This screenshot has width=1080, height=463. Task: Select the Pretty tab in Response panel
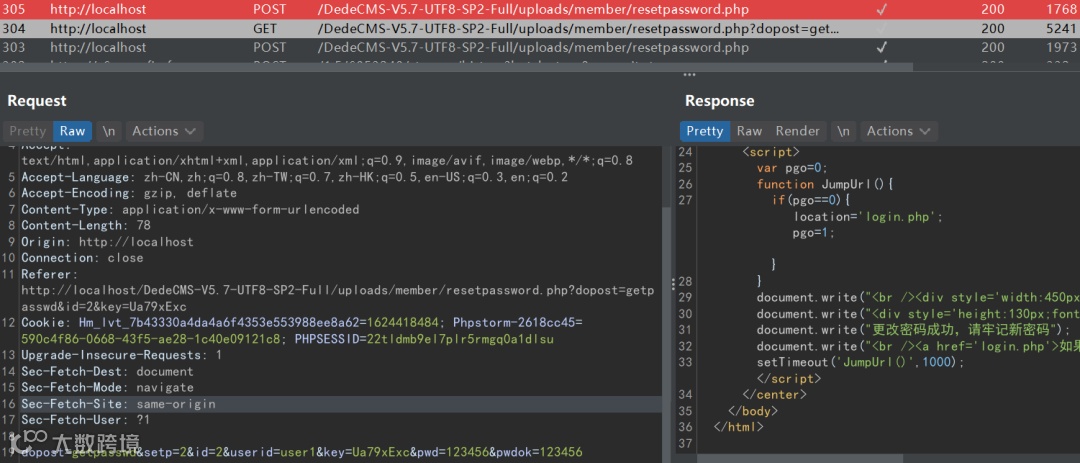coord(705,131)
